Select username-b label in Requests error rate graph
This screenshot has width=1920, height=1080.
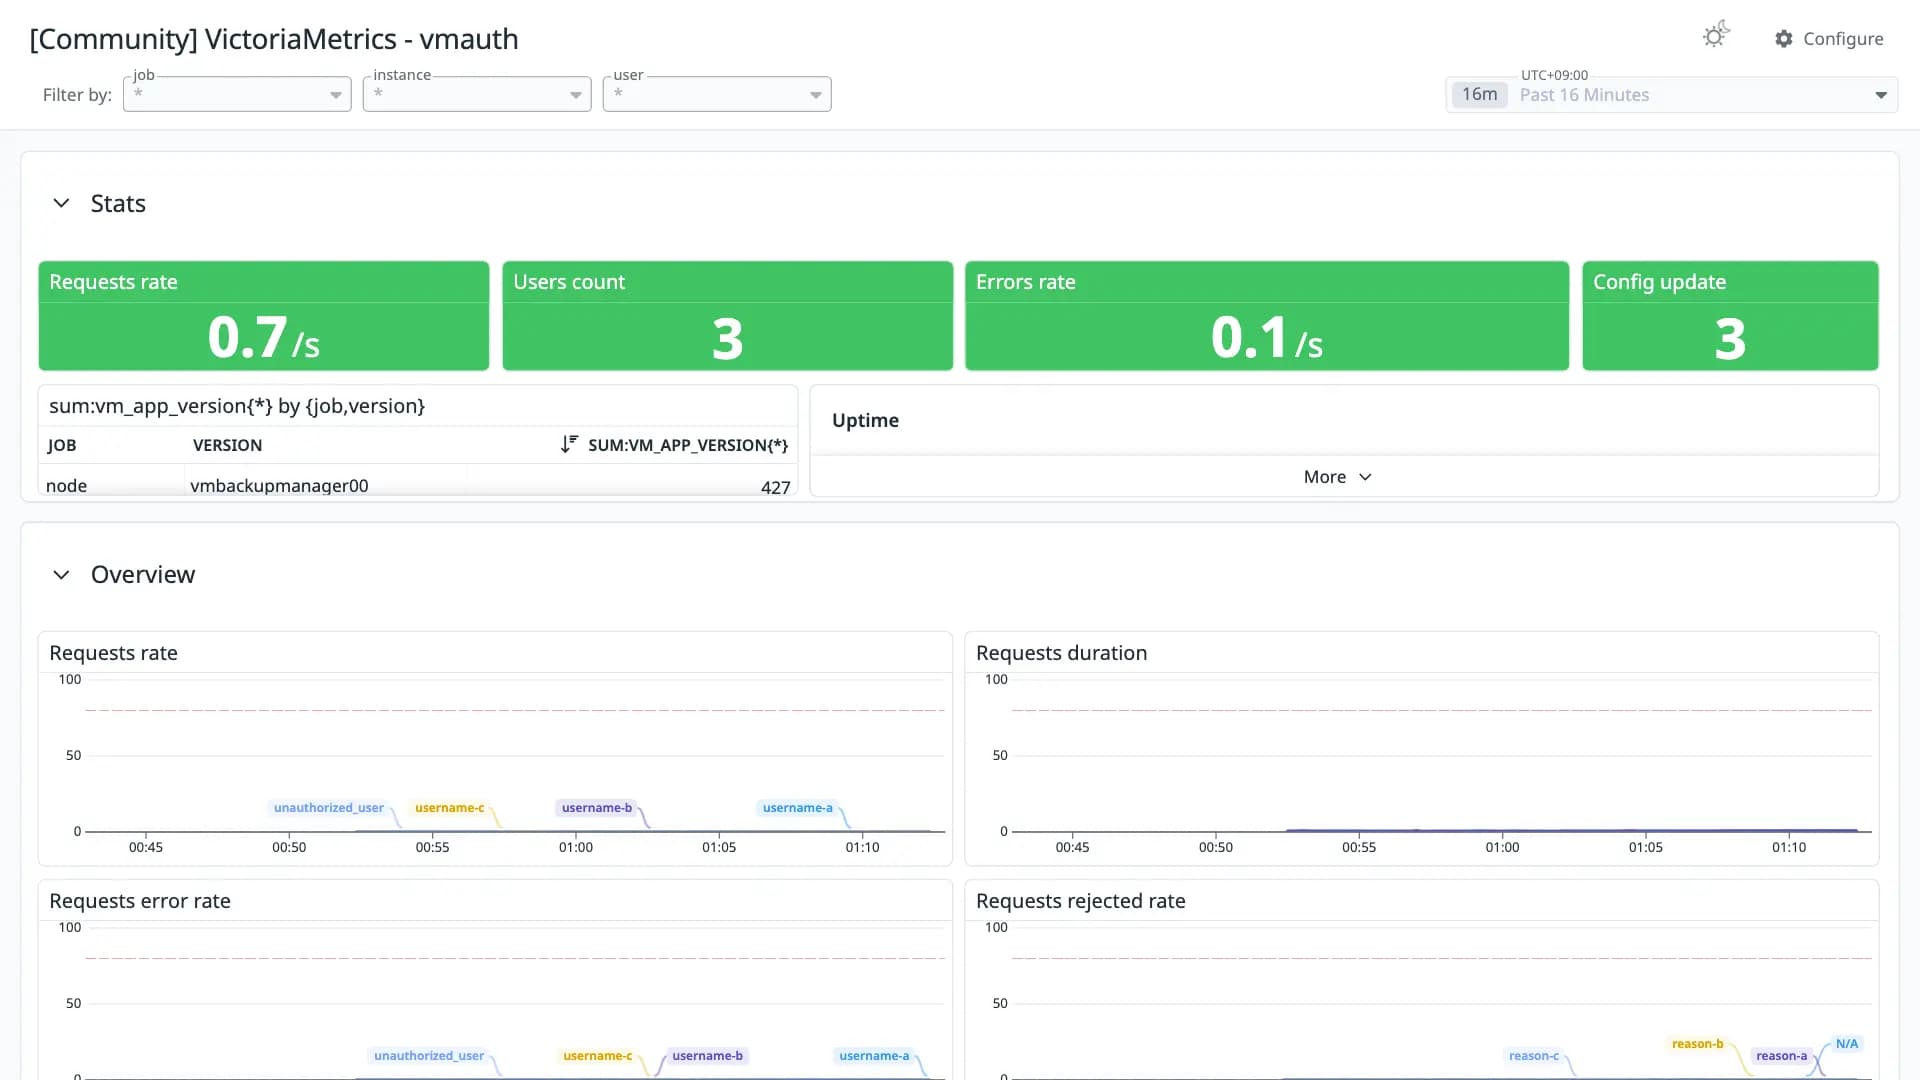click(707, 1056)
